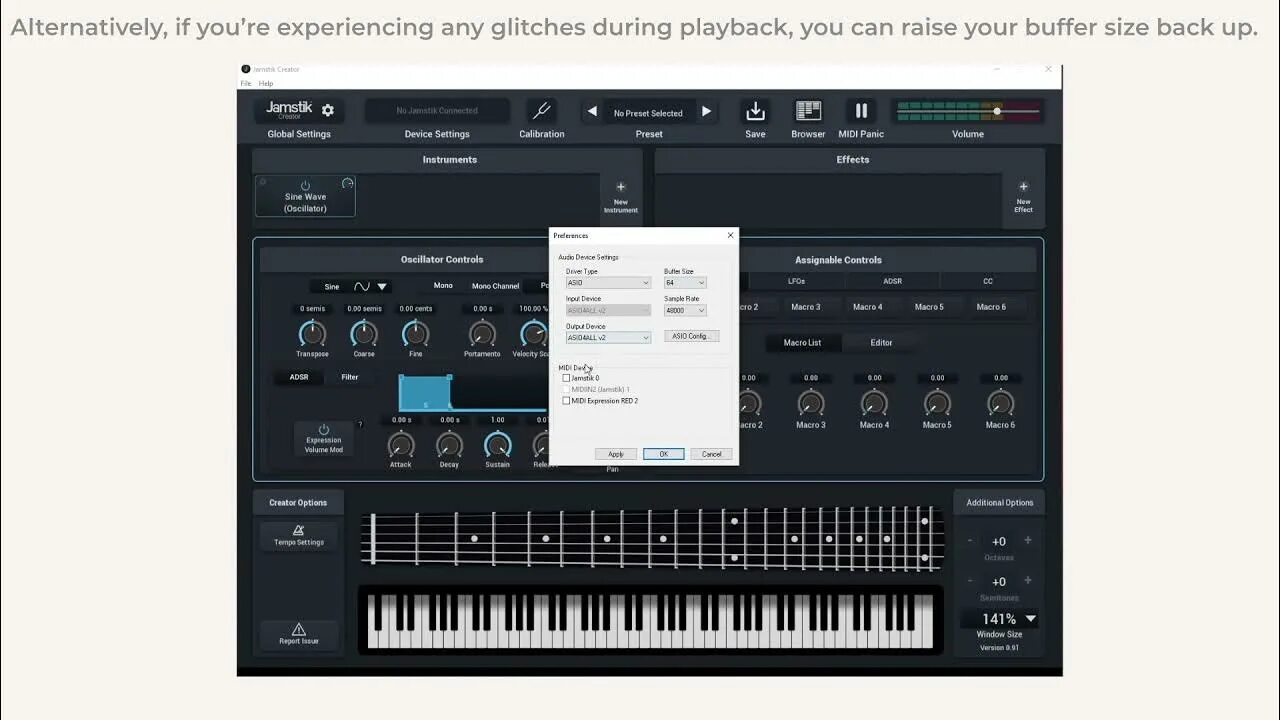Screen dimensions: 1280x720
Task: Click the Attack knob
Action: (x=400, y=444)
